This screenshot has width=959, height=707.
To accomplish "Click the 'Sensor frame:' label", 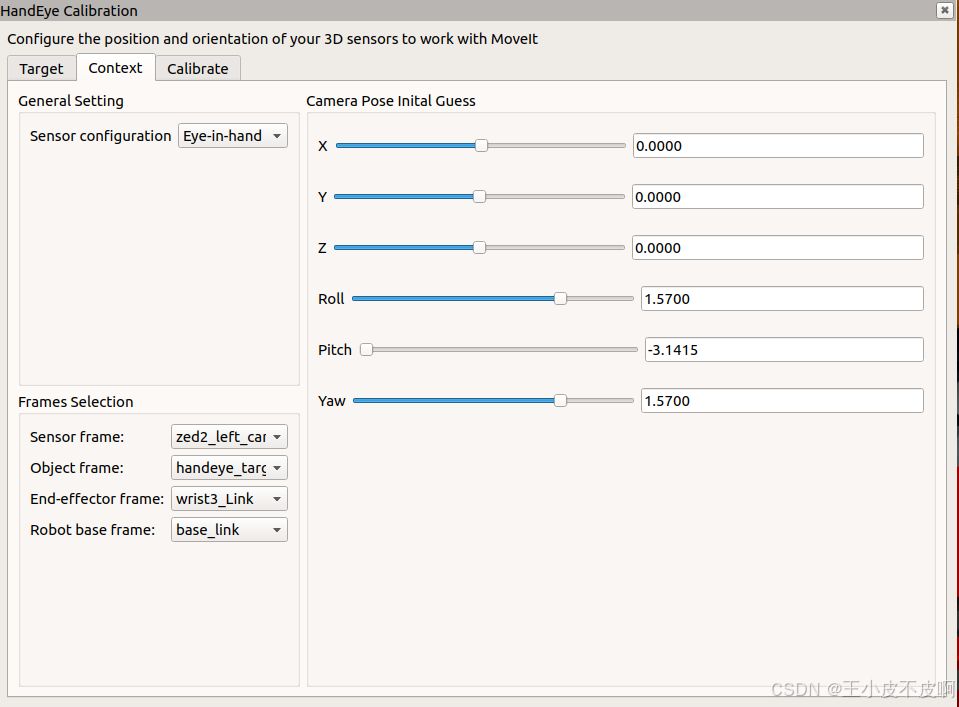I will tap(77, 437).
